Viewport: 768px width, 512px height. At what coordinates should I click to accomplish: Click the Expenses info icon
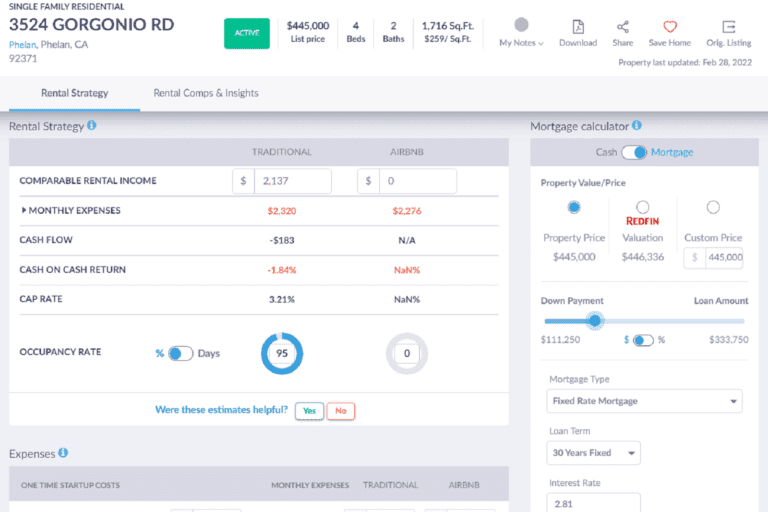click(63, 453)
